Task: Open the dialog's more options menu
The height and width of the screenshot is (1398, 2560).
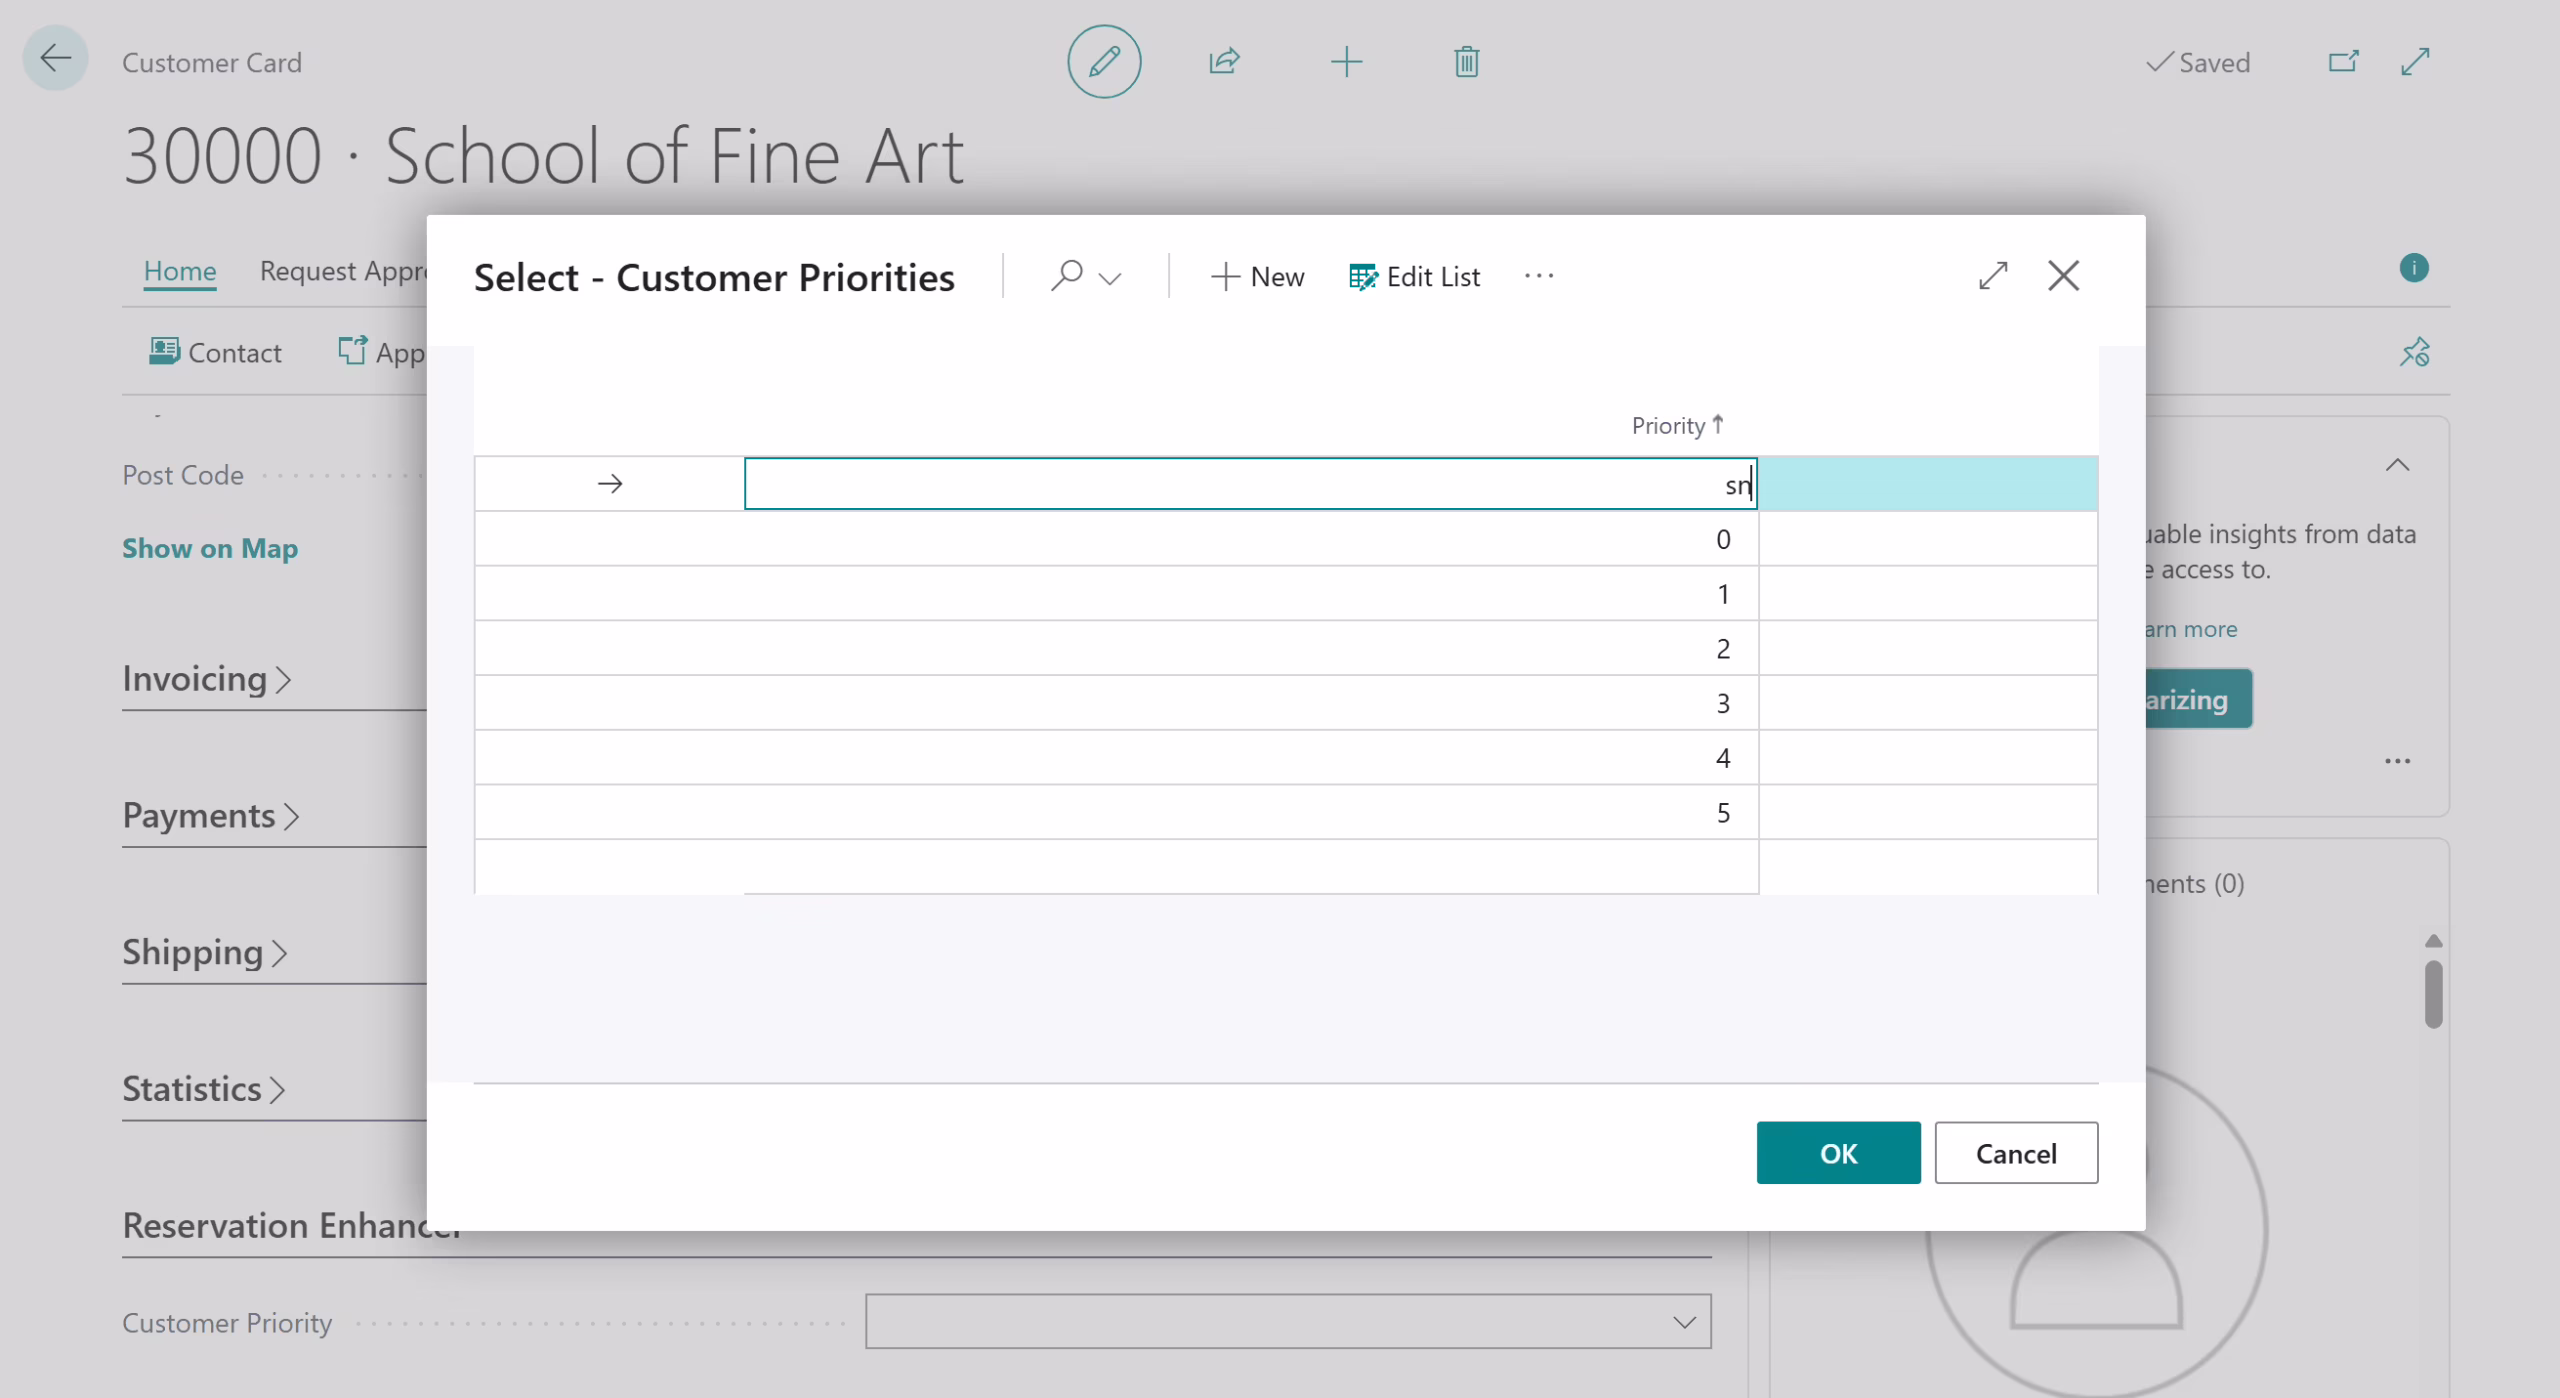Action: click(1538, 276)
